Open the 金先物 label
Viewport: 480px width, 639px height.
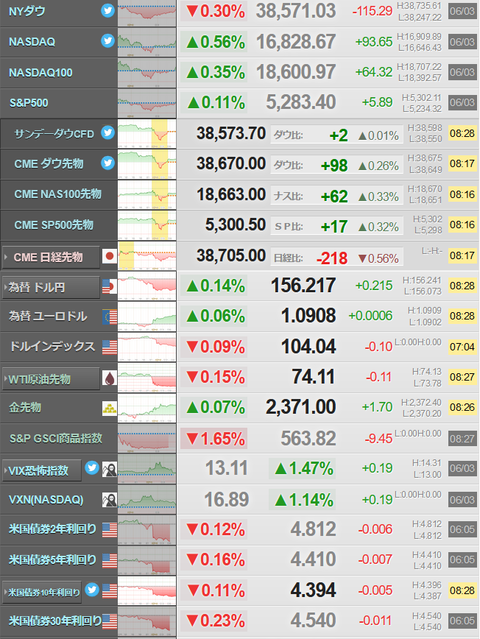coord(25,407)
